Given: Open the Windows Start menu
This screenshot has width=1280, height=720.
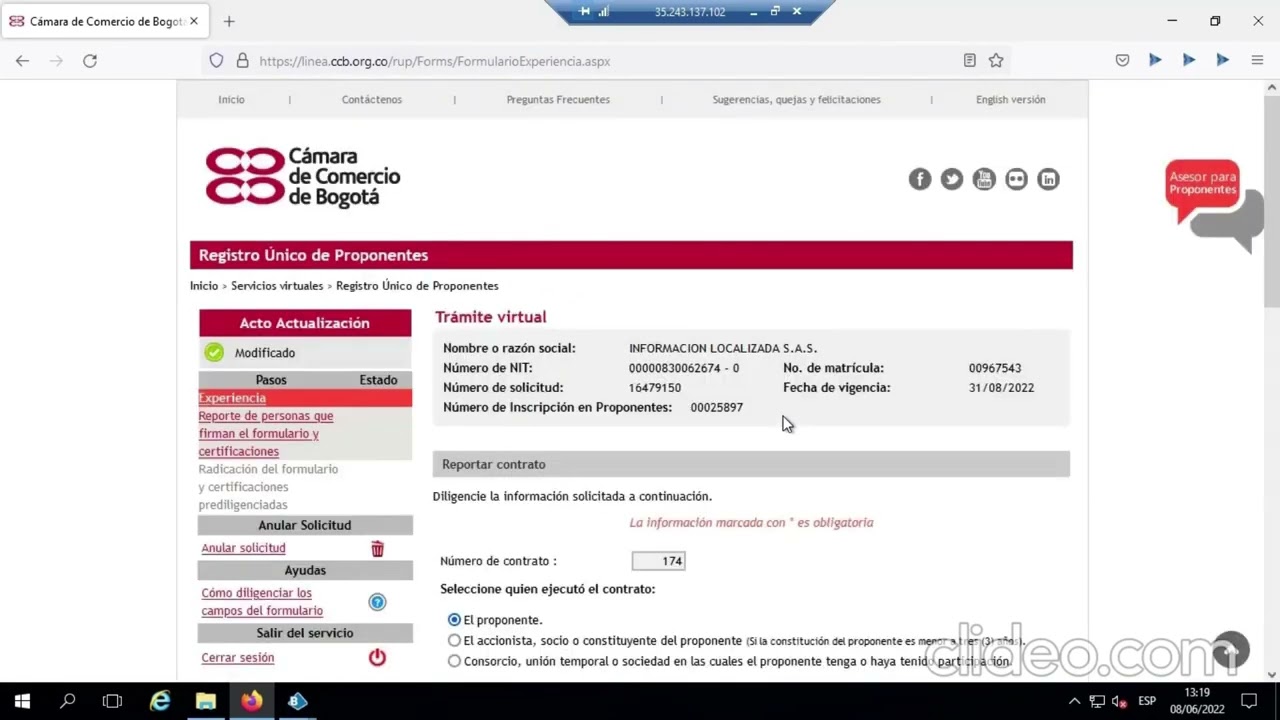Looking at the screenshot, I should [x=22, y=701].
